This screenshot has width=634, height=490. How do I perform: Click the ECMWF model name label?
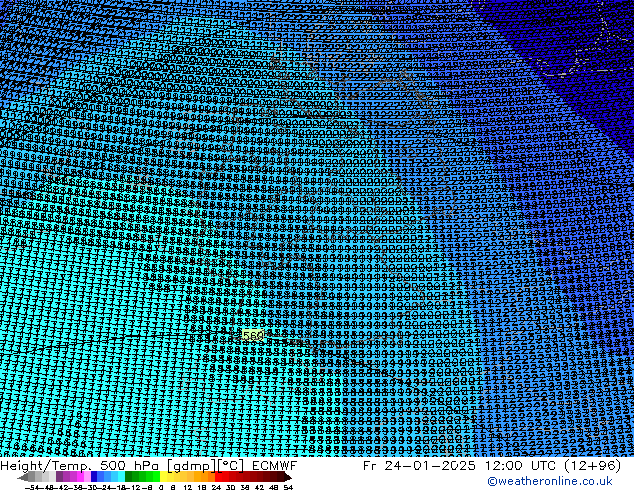pos(275,465)
